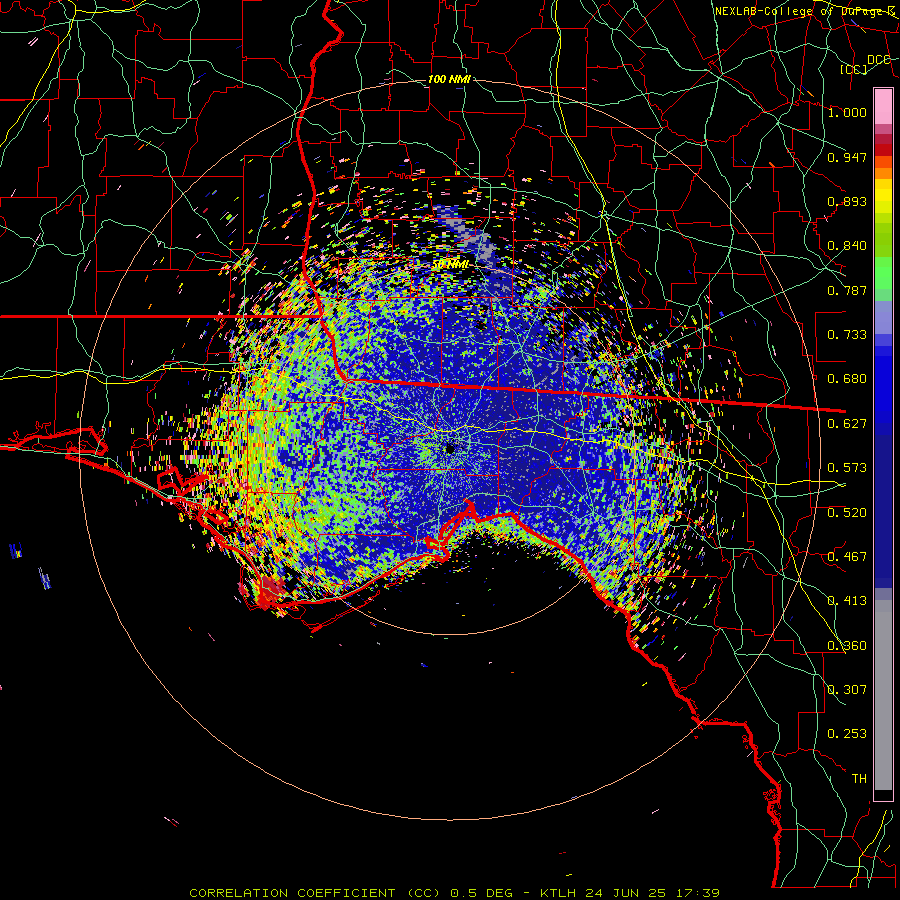Image resolution: width=900 pixels, height=900 pixels.
Task: Click the 0.467 scale label
Action: pyautogui.click(x=847, y=557)
